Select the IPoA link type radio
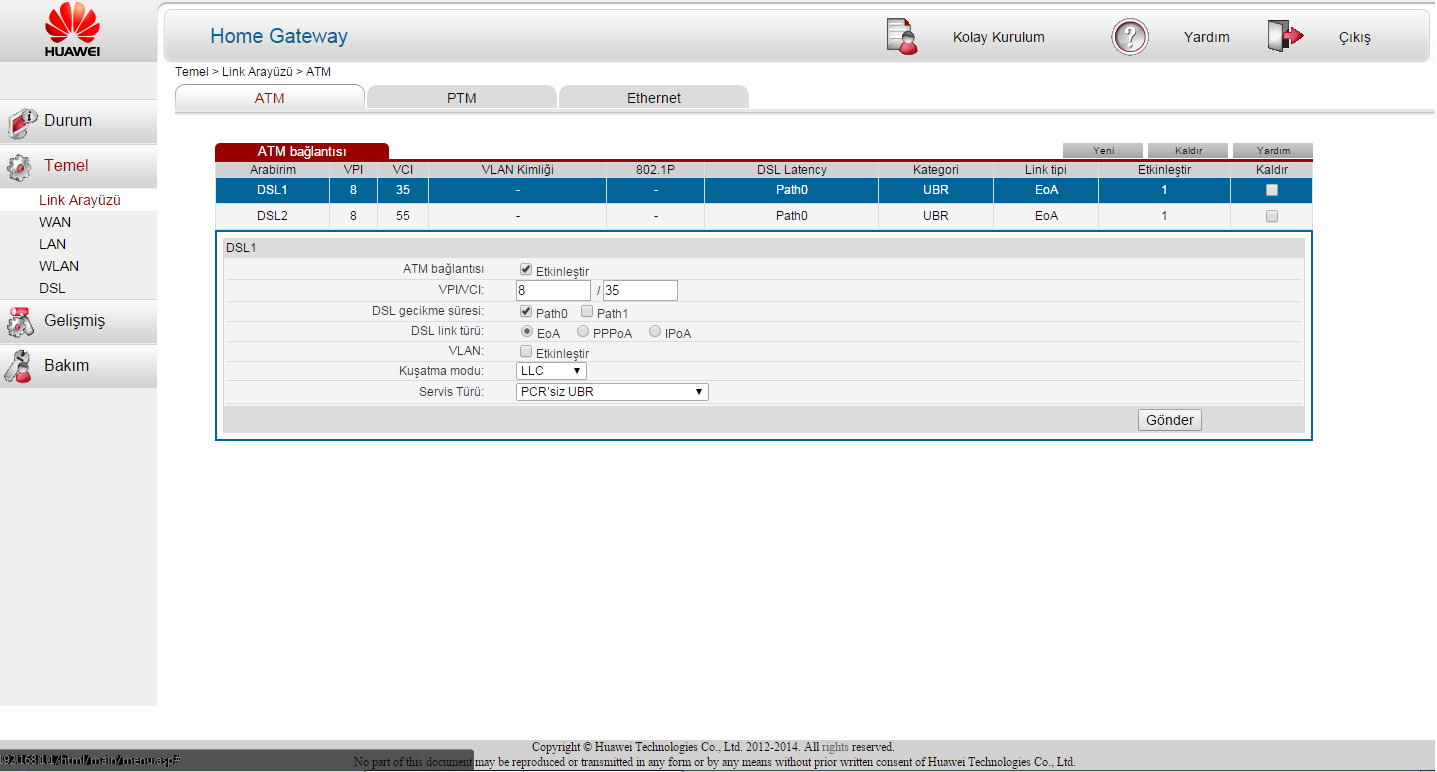This screenshot has height=772, width=1437. click(655, 332)
